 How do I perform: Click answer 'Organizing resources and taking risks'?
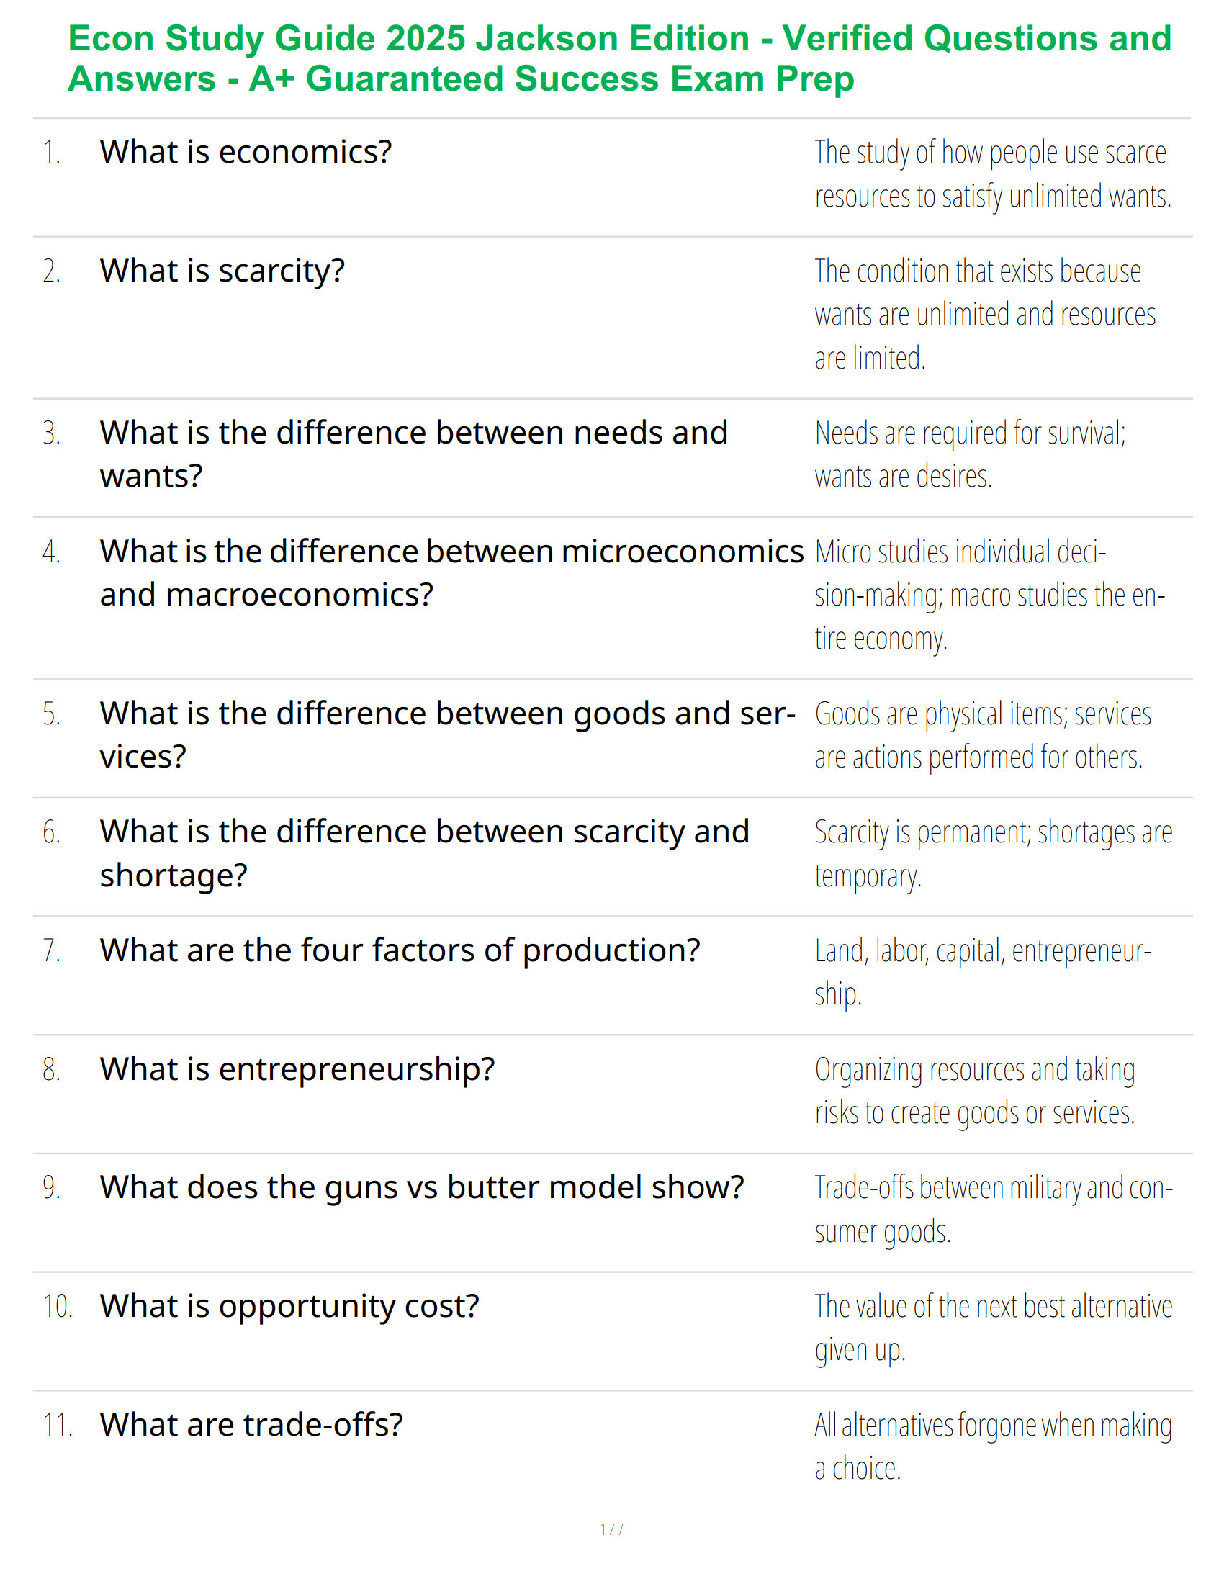tap(975, 1091)
